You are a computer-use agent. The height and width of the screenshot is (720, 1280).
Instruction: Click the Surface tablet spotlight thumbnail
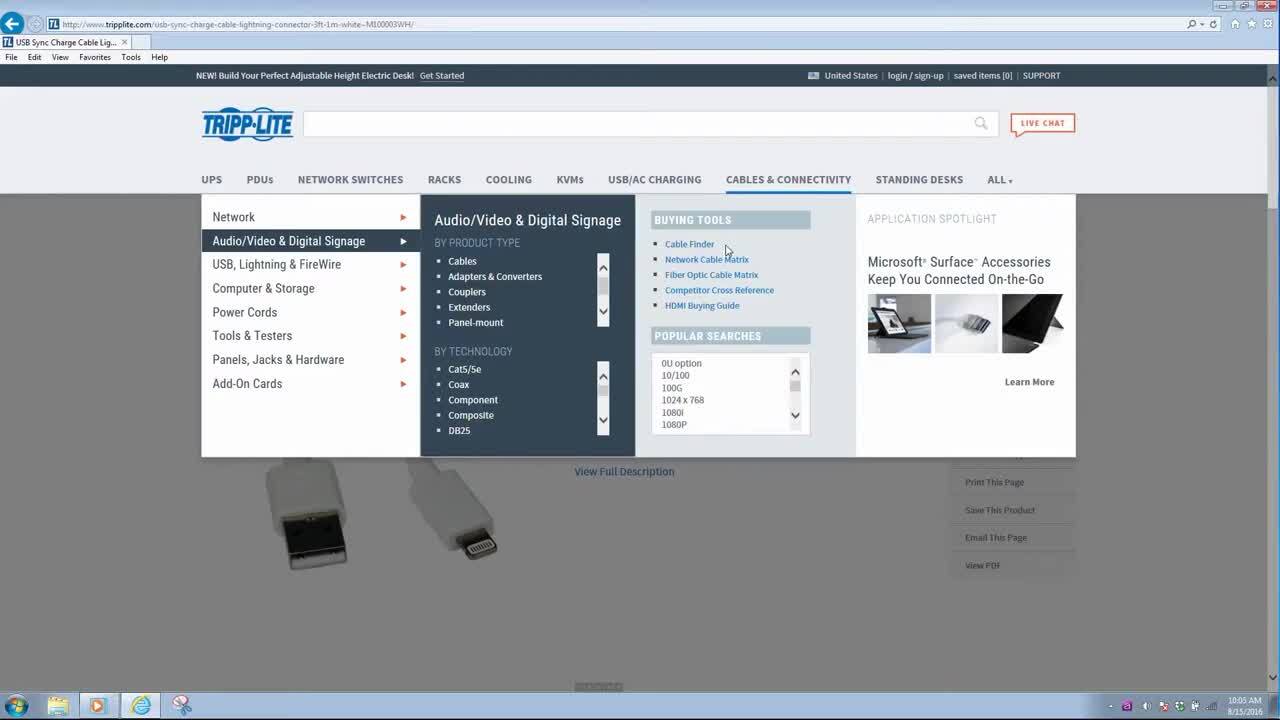899,323
